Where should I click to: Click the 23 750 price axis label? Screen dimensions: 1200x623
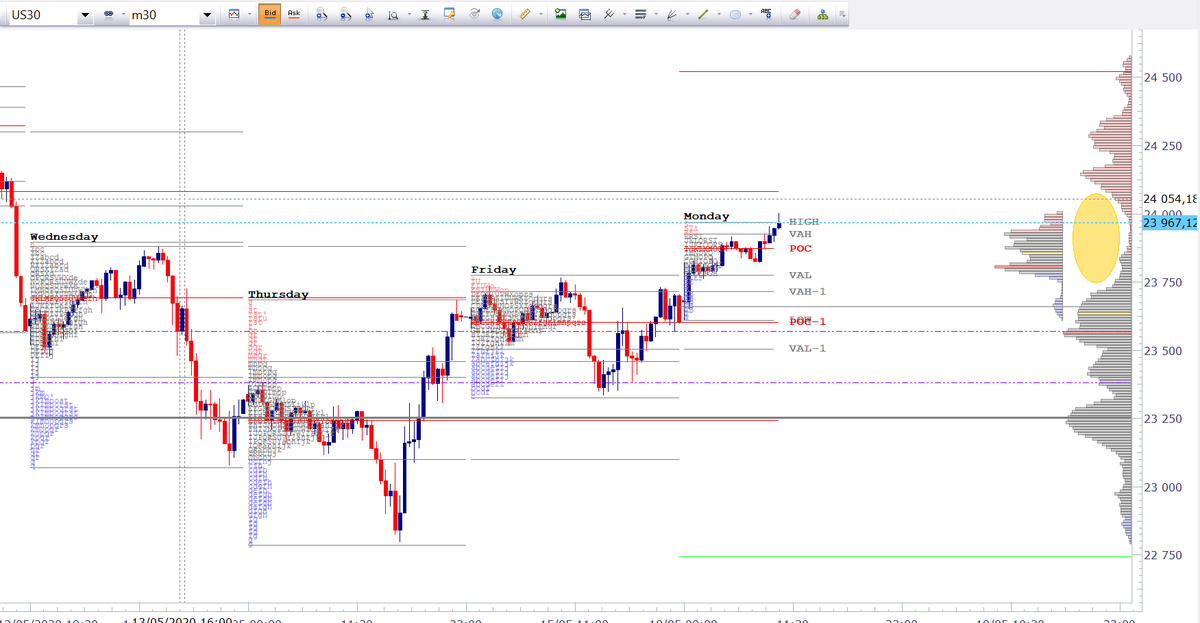pyautogui.click(x=1162, y=283)
